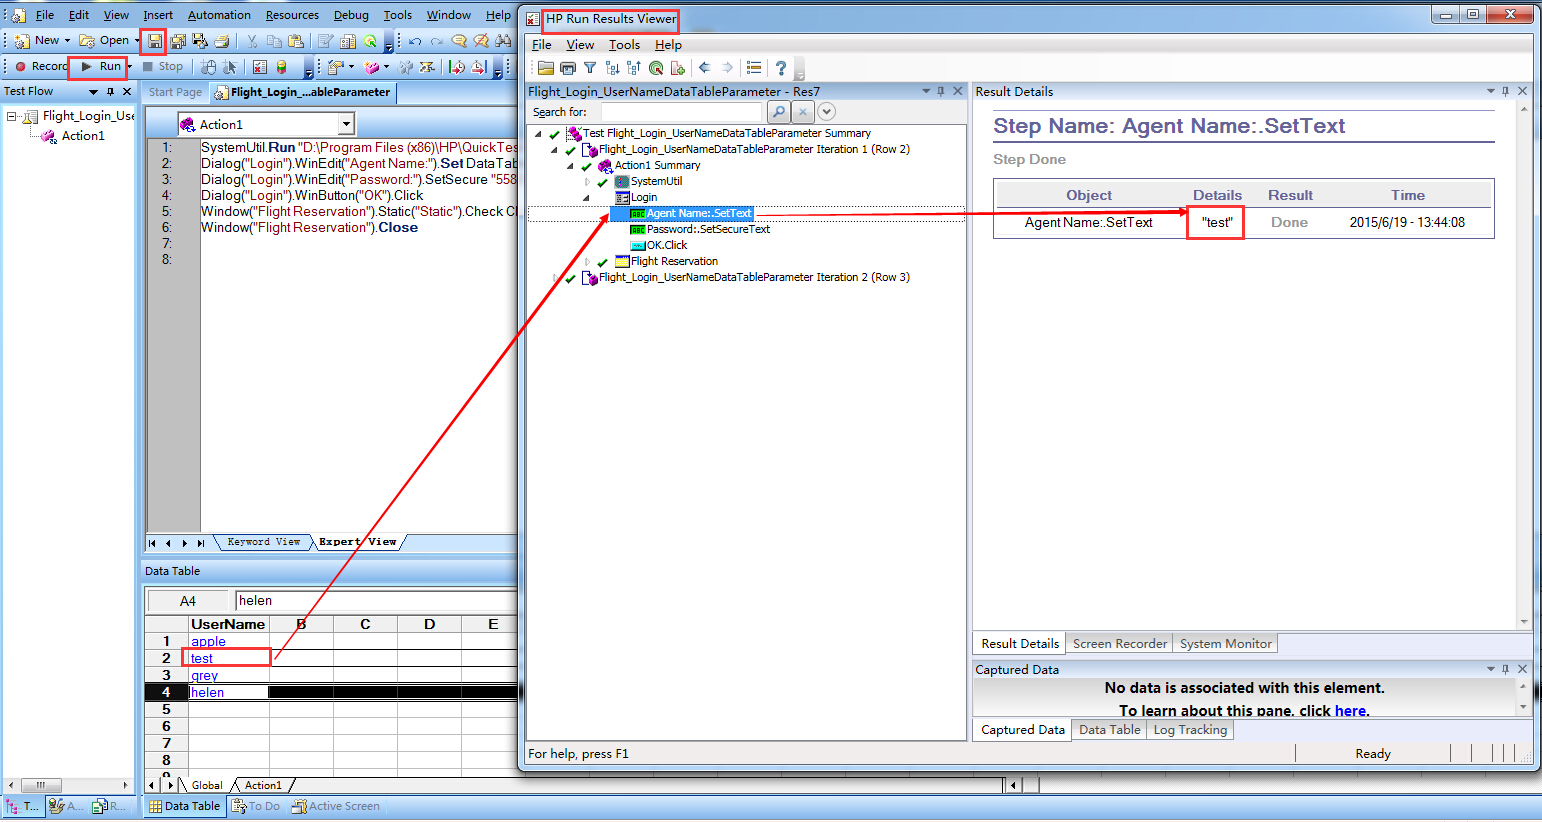Click the Find binoculars icon
This screenshot has width=1542, height=822.
point(503,41)
